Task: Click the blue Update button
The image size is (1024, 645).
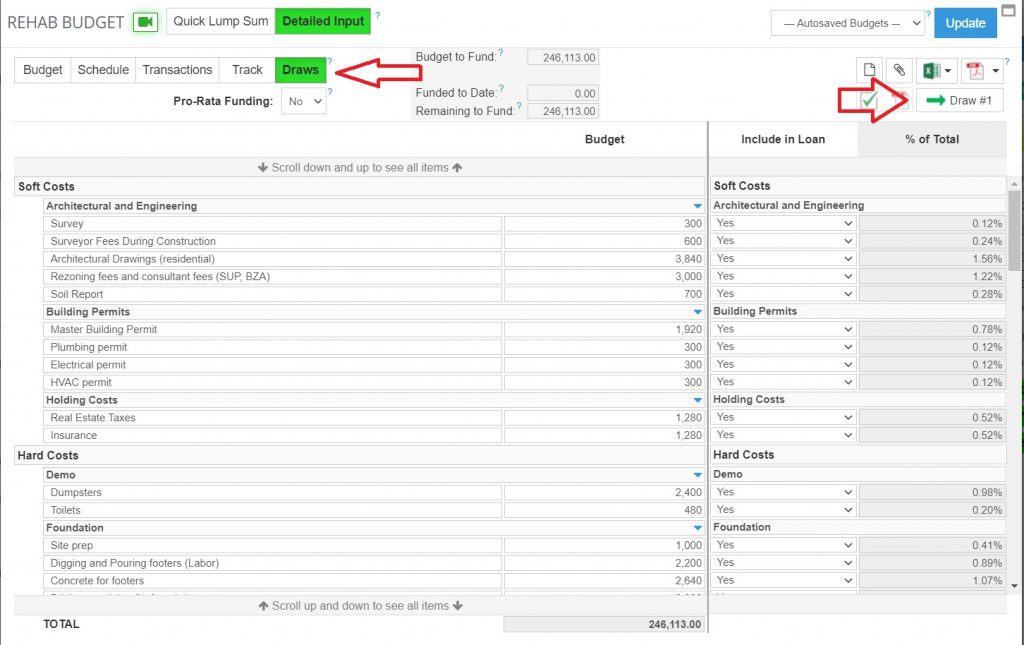Action: click(x=964, y=23)
